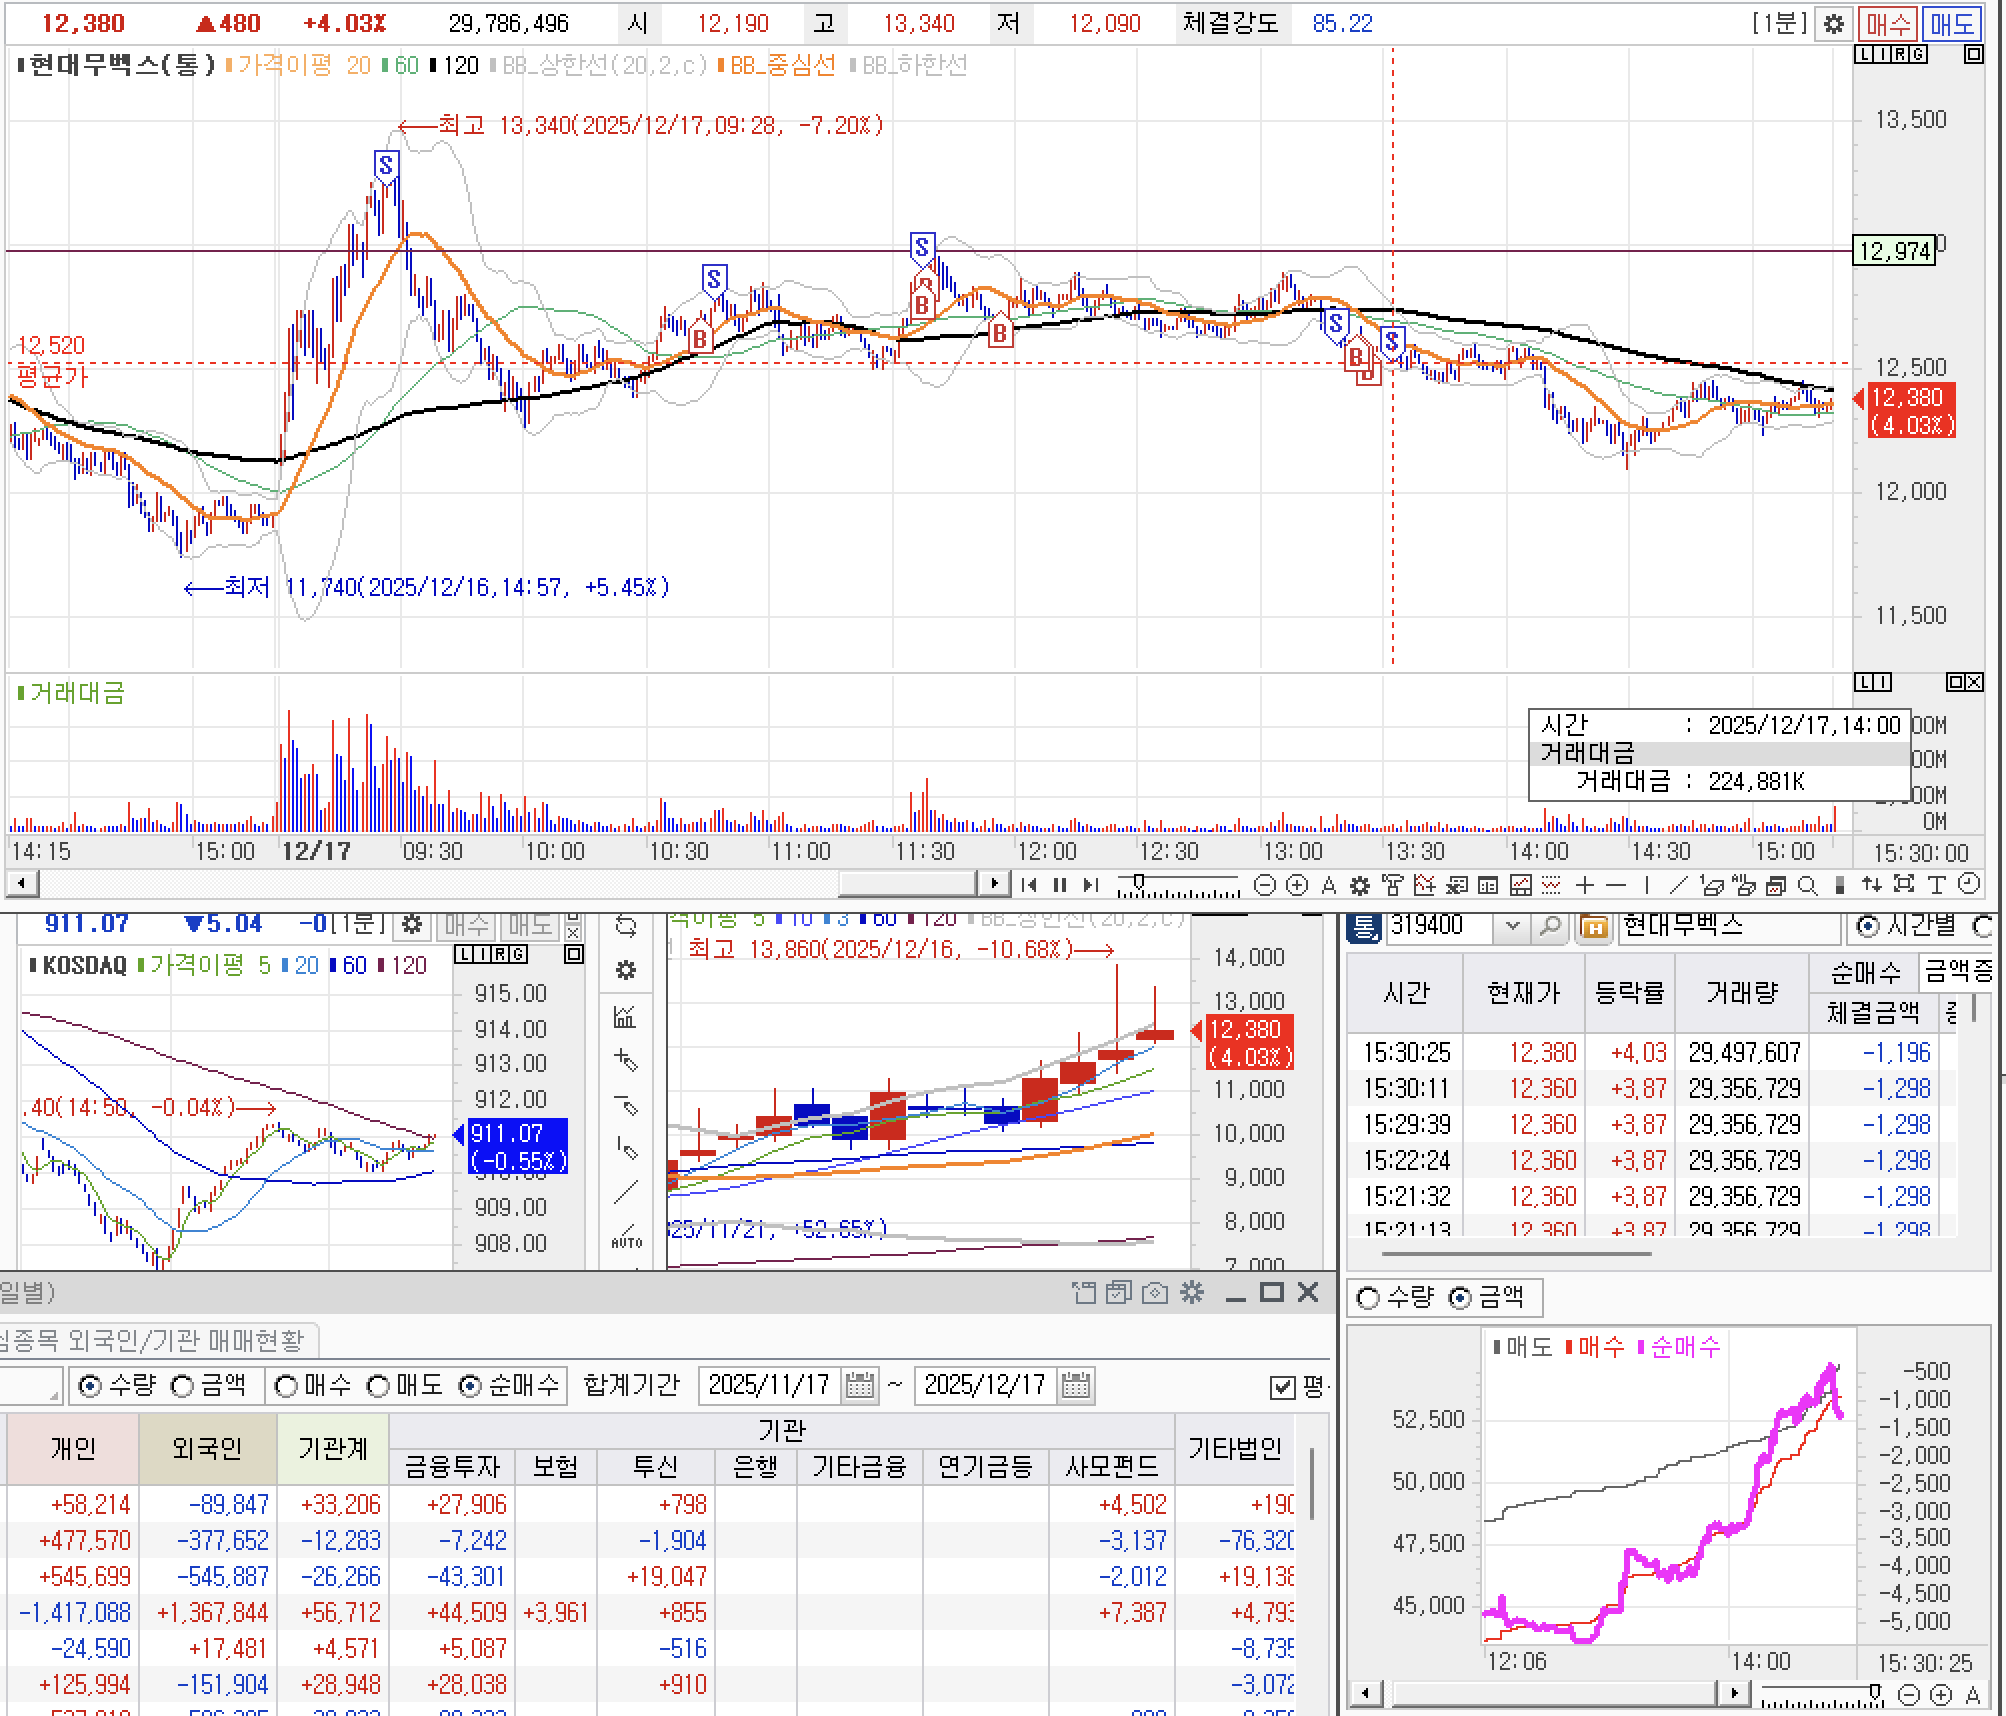Select the 매도 radio in investor panel
Screen dimensions: 2006x1716
click(x=378, y=1386)
